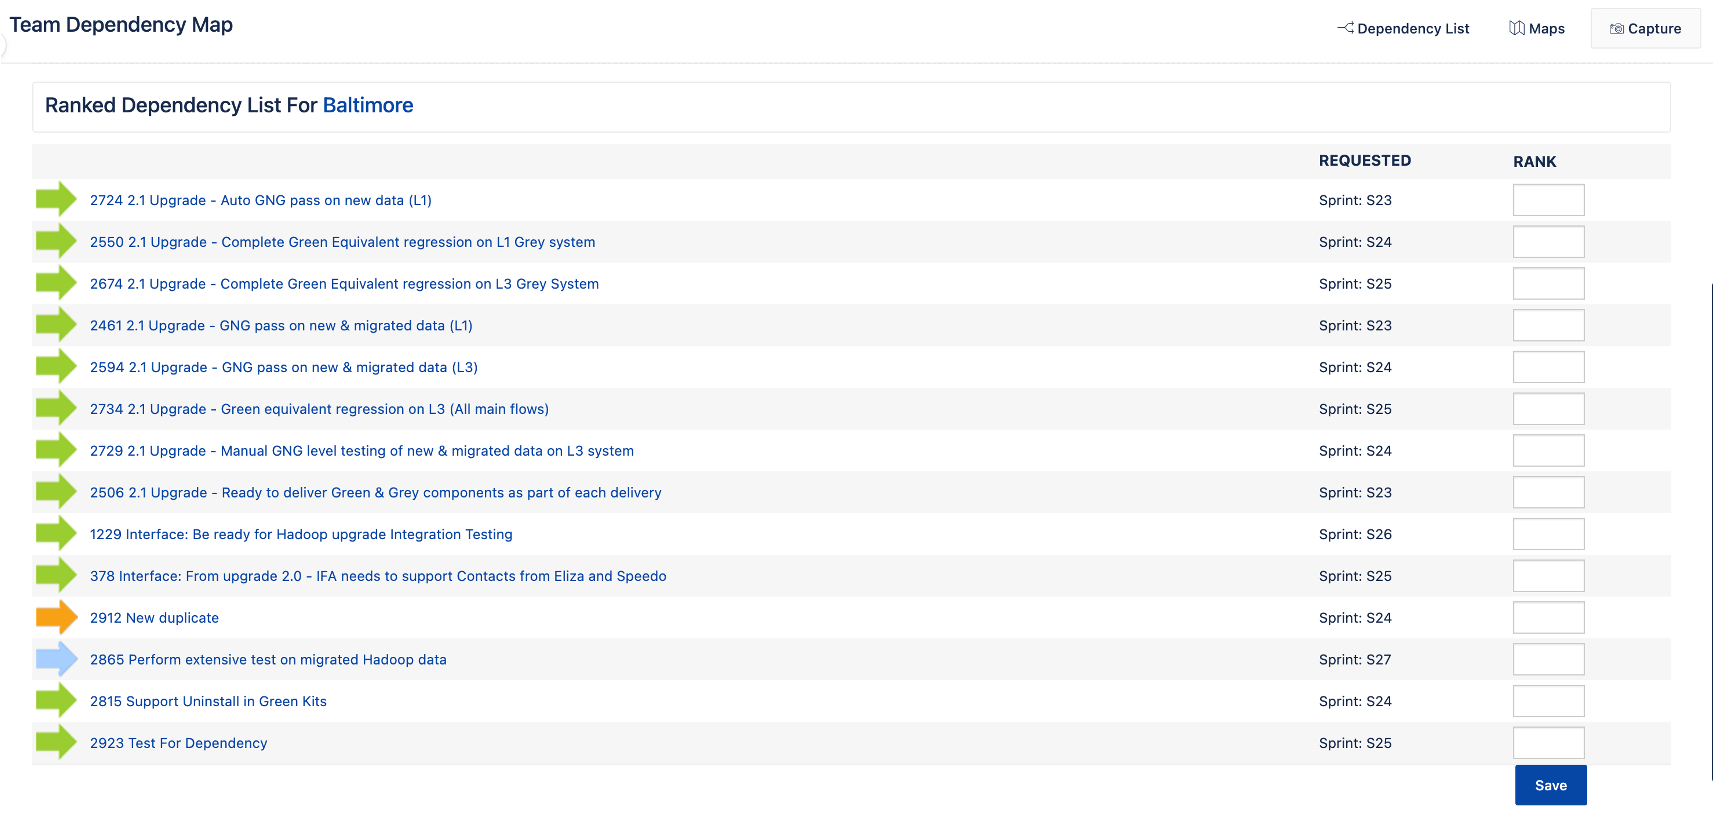
Task: Switch to the Maps view
Action: click(x=1537, y=28)
